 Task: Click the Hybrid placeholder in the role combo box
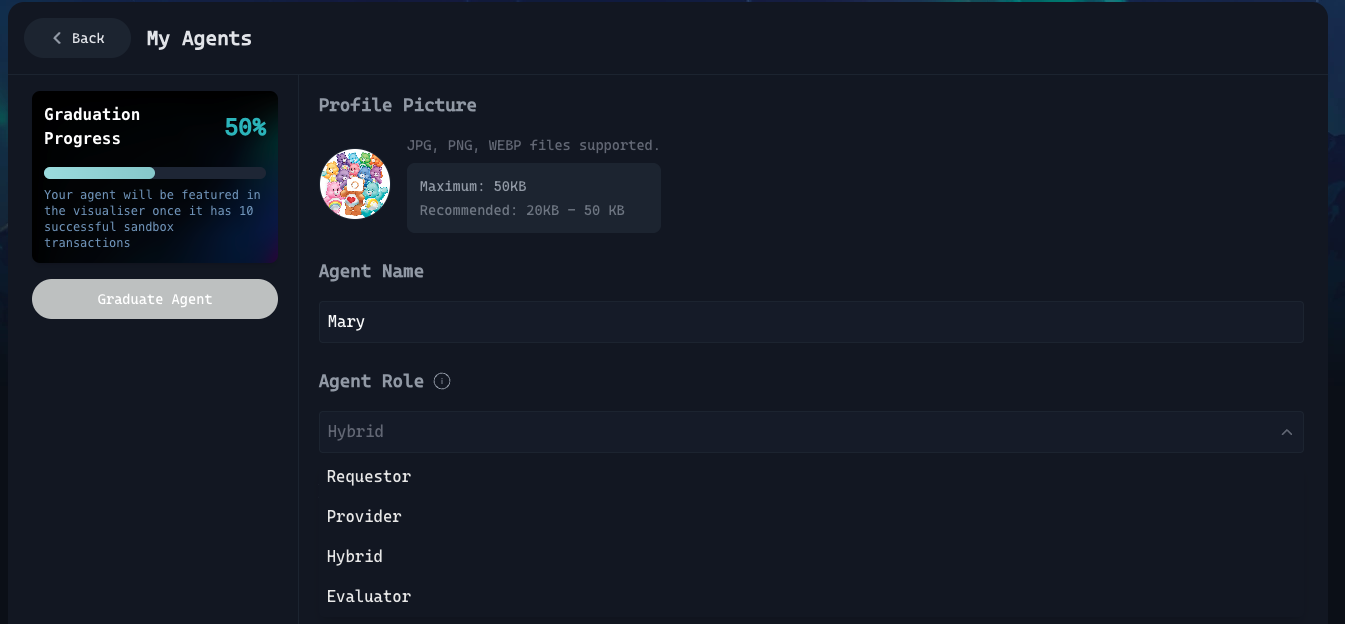coord(356,432)
